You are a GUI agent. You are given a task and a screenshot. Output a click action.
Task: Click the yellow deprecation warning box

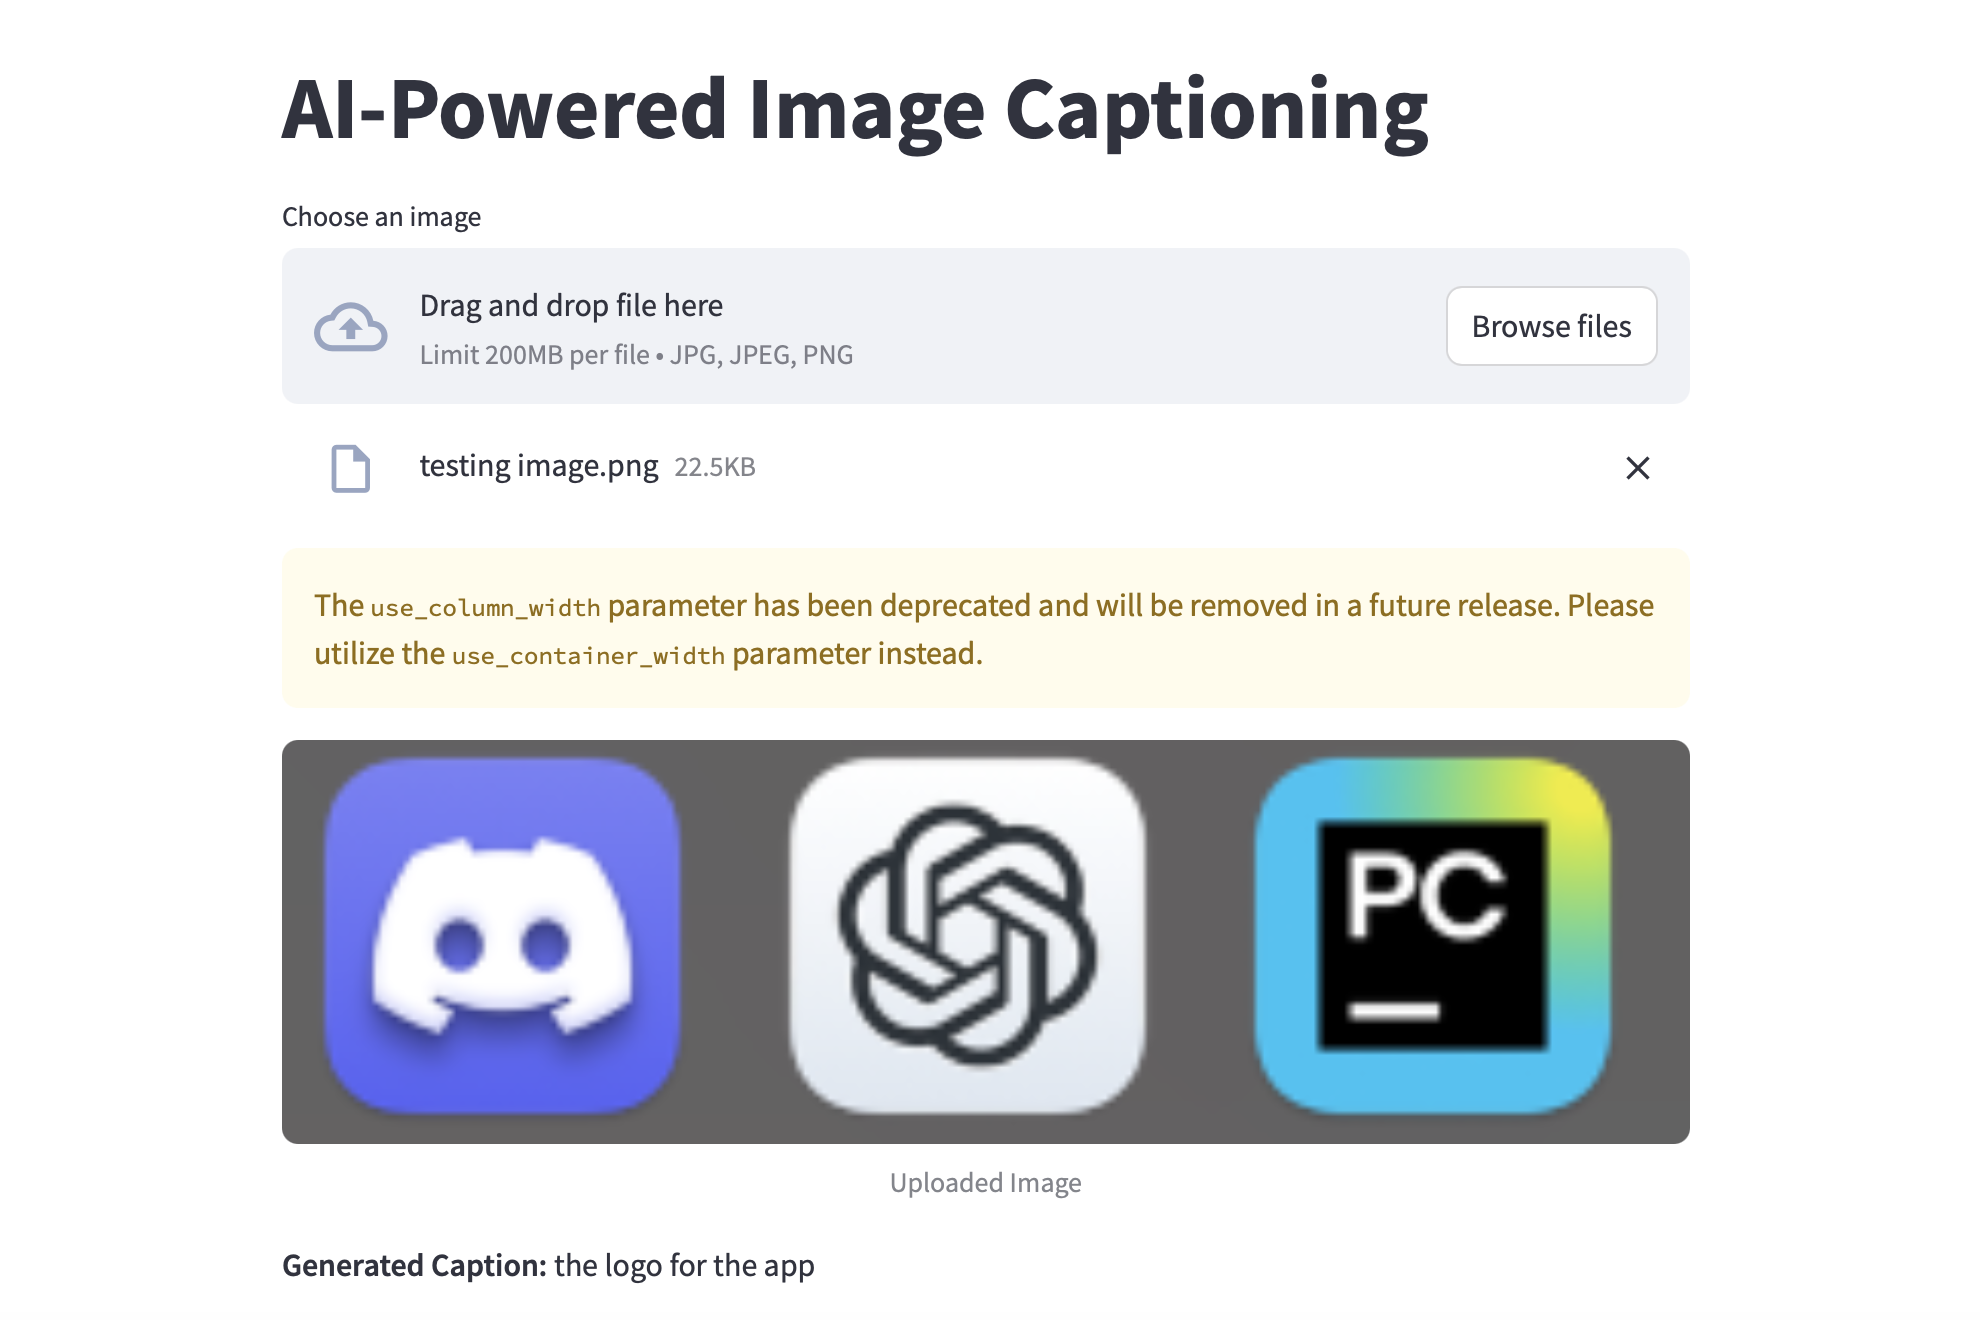[x=985, y=628]
